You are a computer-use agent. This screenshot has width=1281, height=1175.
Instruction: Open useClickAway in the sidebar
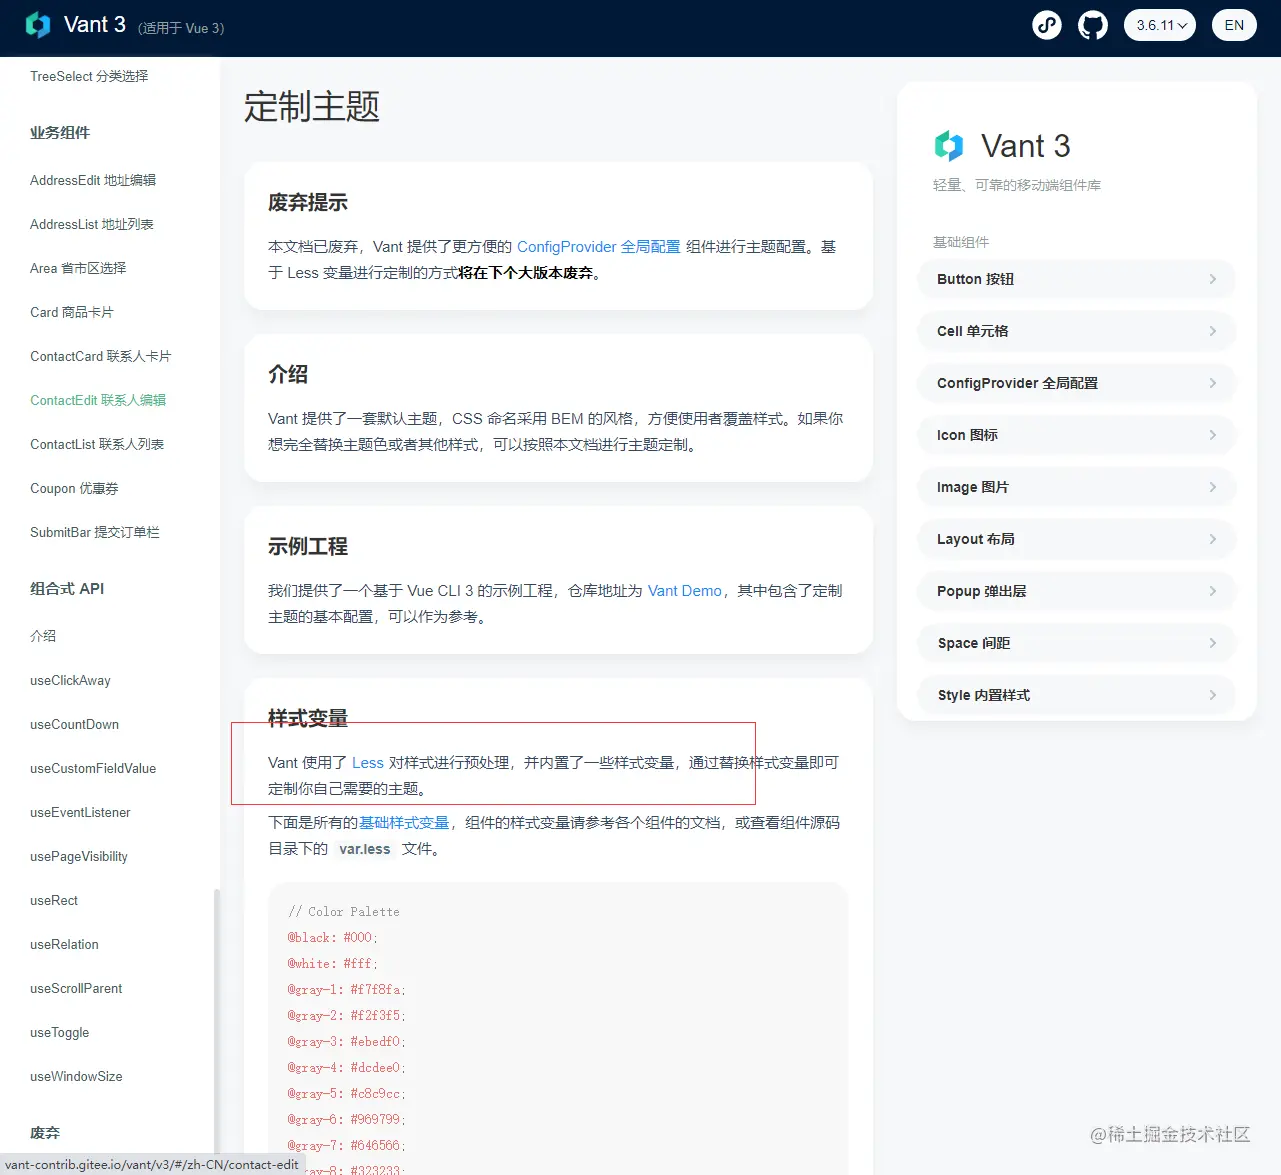pos(70,680)
